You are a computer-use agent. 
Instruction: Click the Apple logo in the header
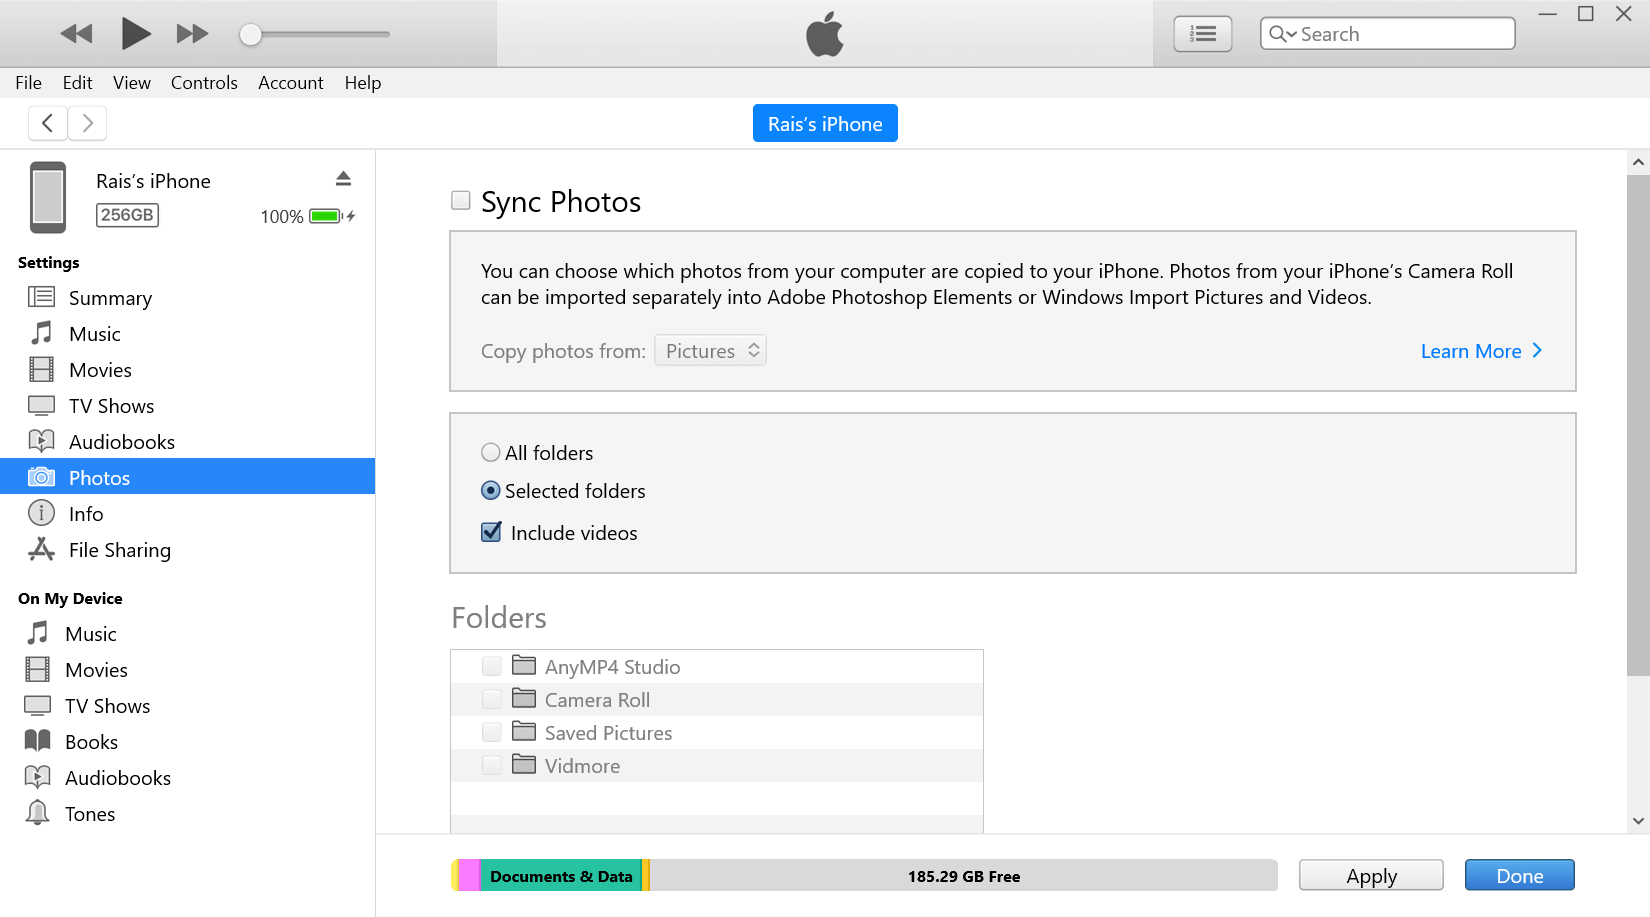click(x=825, y=35)
